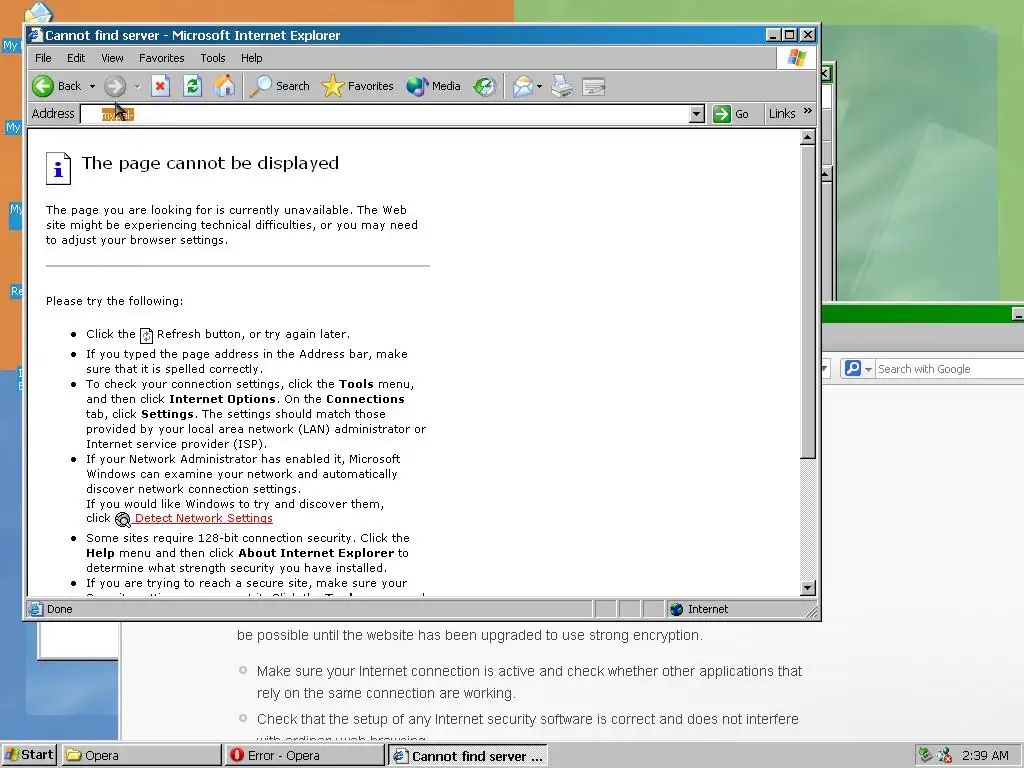
Task: Click the small Refresh icon in the instructions
Action: [x=146, y=336]
